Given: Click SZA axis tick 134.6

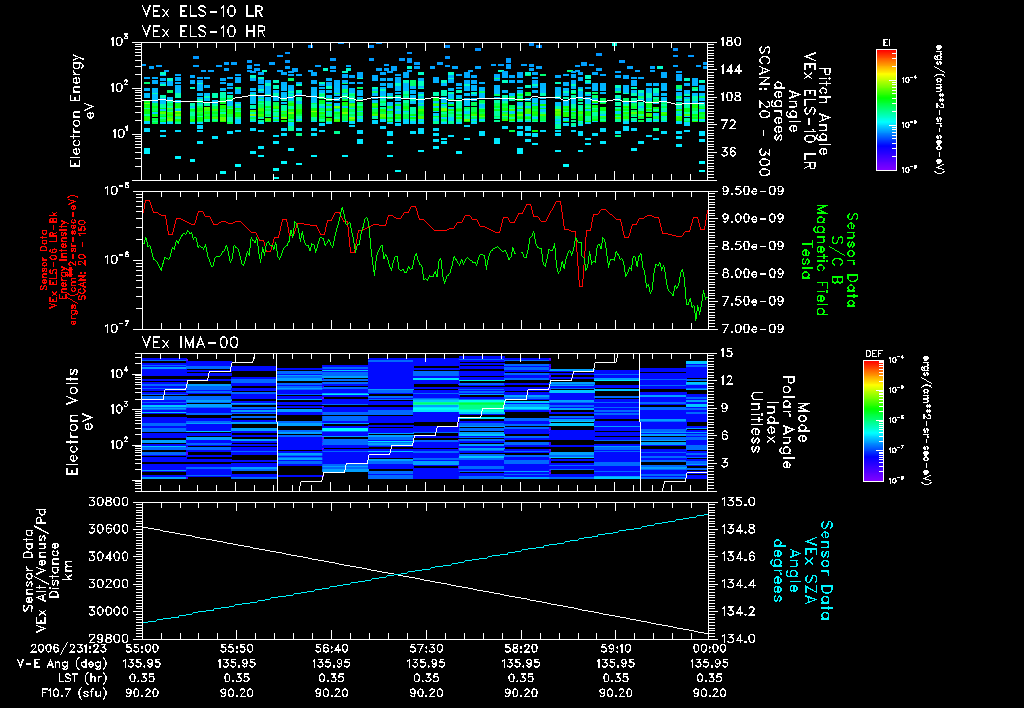Looking at the screenshot, I should click(x=737, y=557).
